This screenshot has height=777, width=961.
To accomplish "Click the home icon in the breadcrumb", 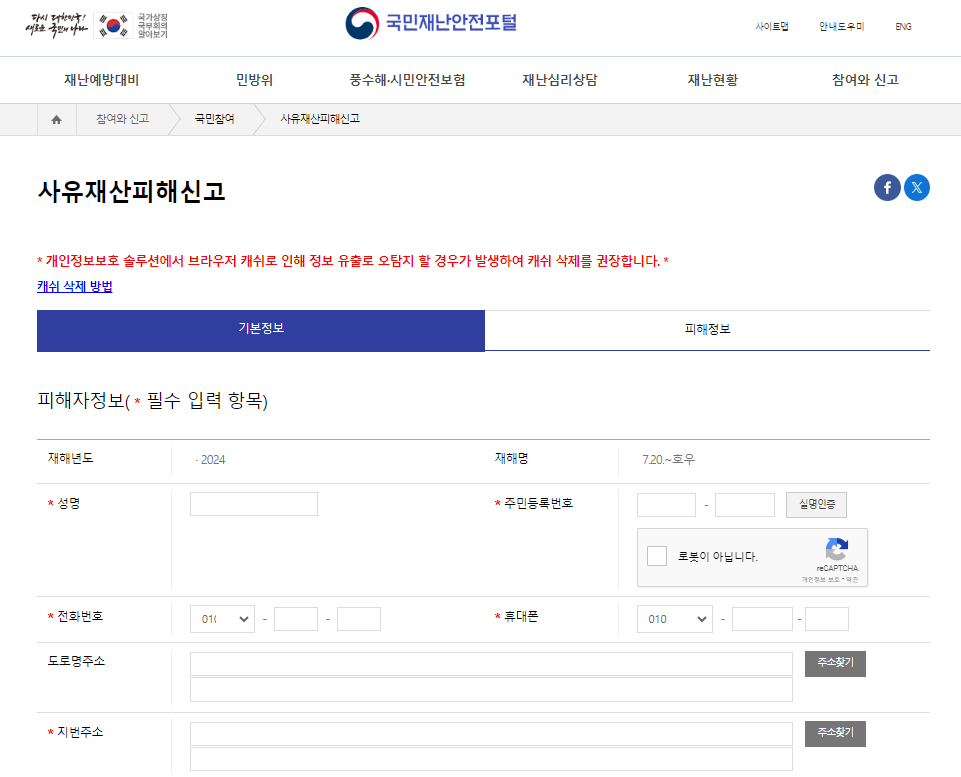I will click(x=56, y=118).
